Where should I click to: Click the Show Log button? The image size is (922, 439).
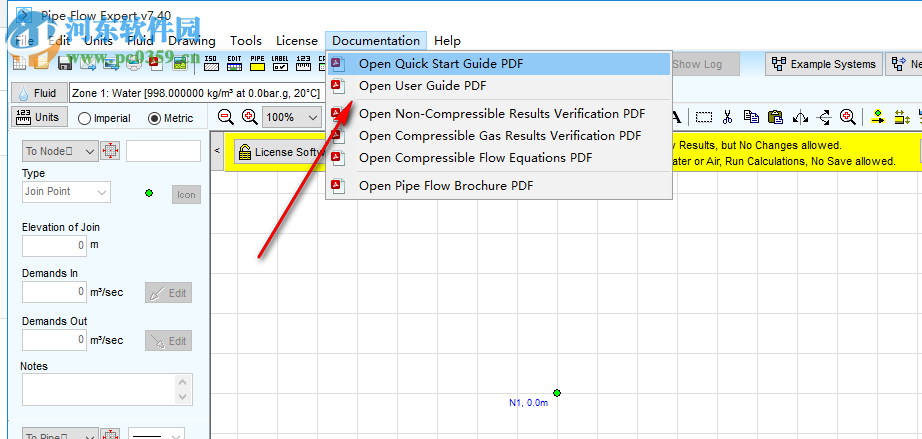point(704,64)
